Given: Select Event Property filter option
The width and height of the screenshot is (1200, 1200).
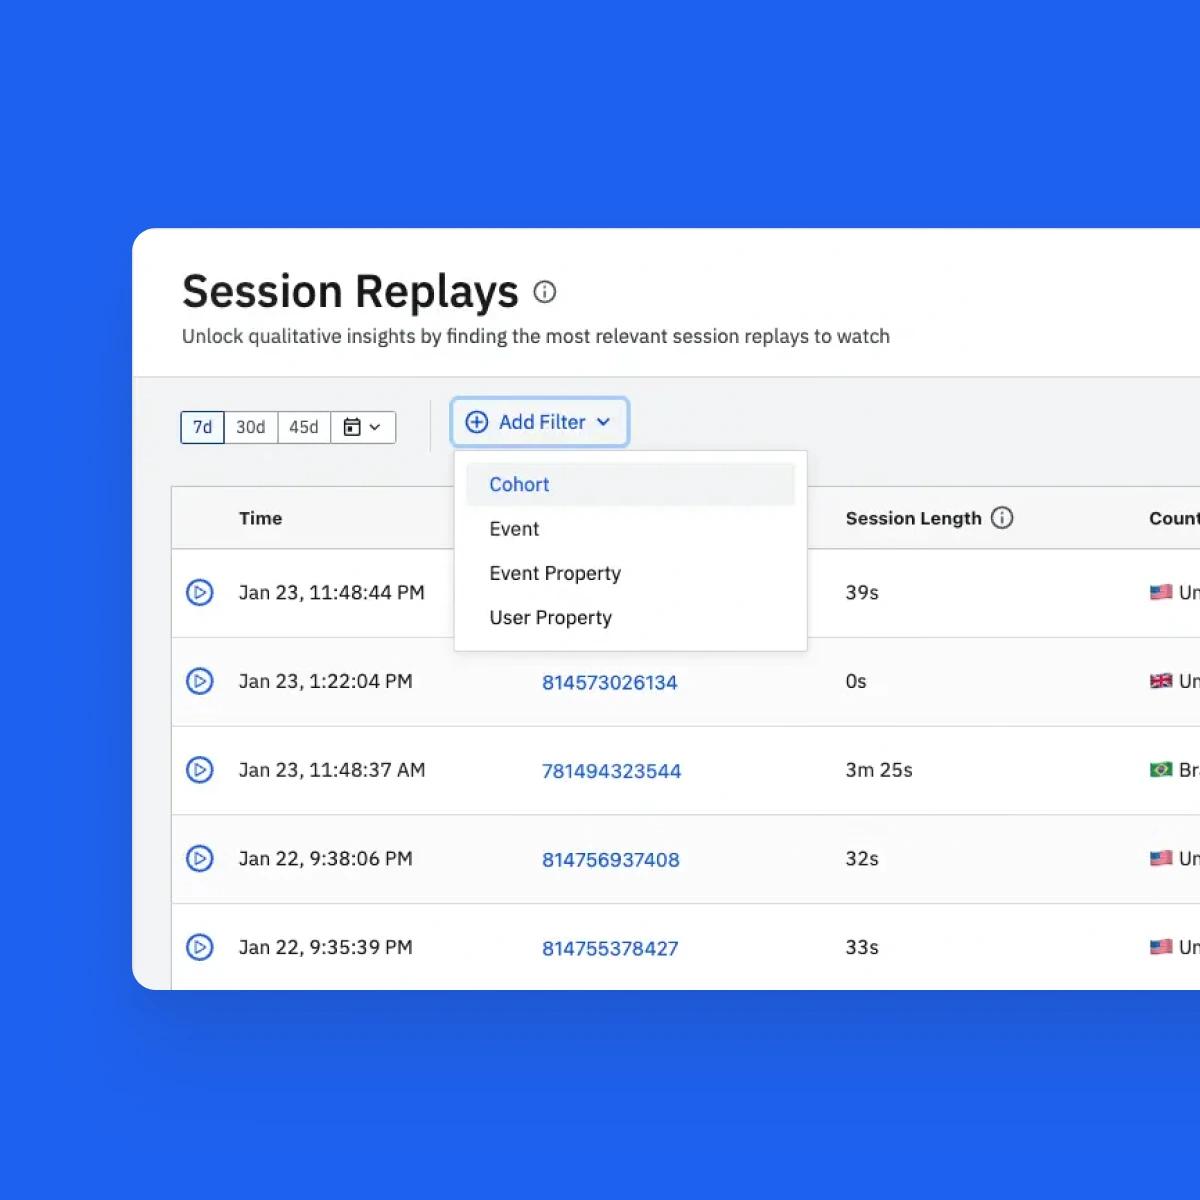Looking at the screenshot, I should pyautogui.click(x=555, y=573).
